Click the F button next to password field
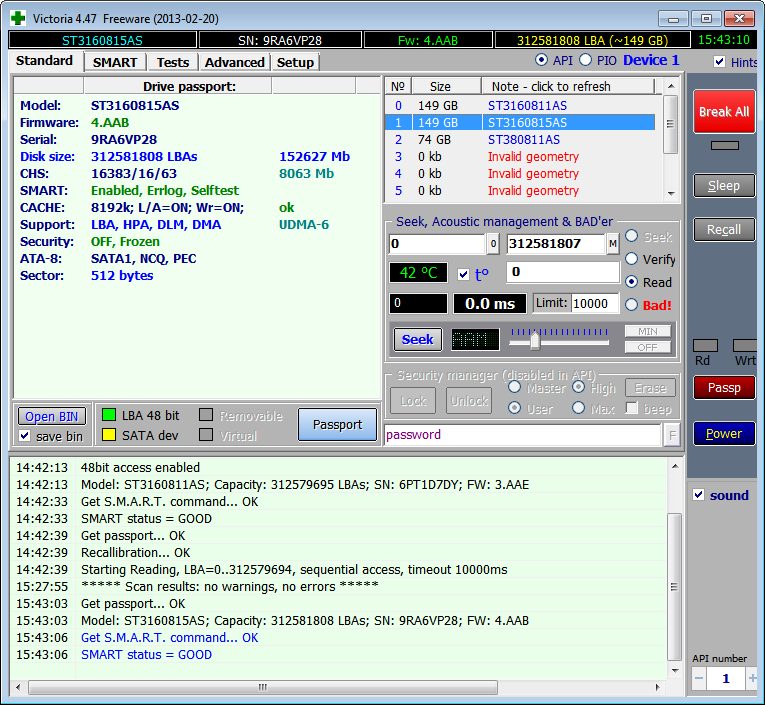 pyautogui.click(x=672, y=435)
